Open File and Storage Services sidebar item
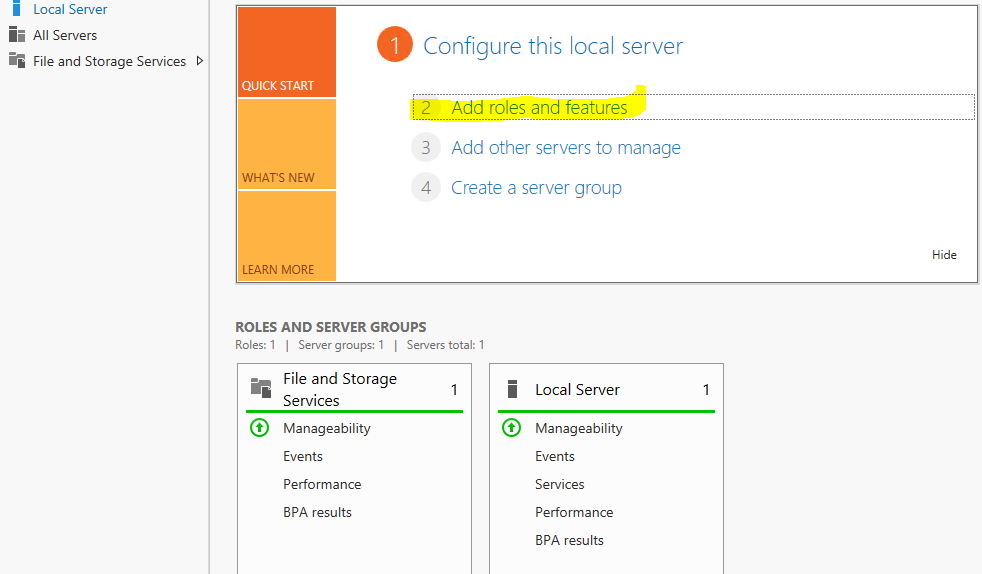This screenshot has height=574, width=982. (109, 61)
